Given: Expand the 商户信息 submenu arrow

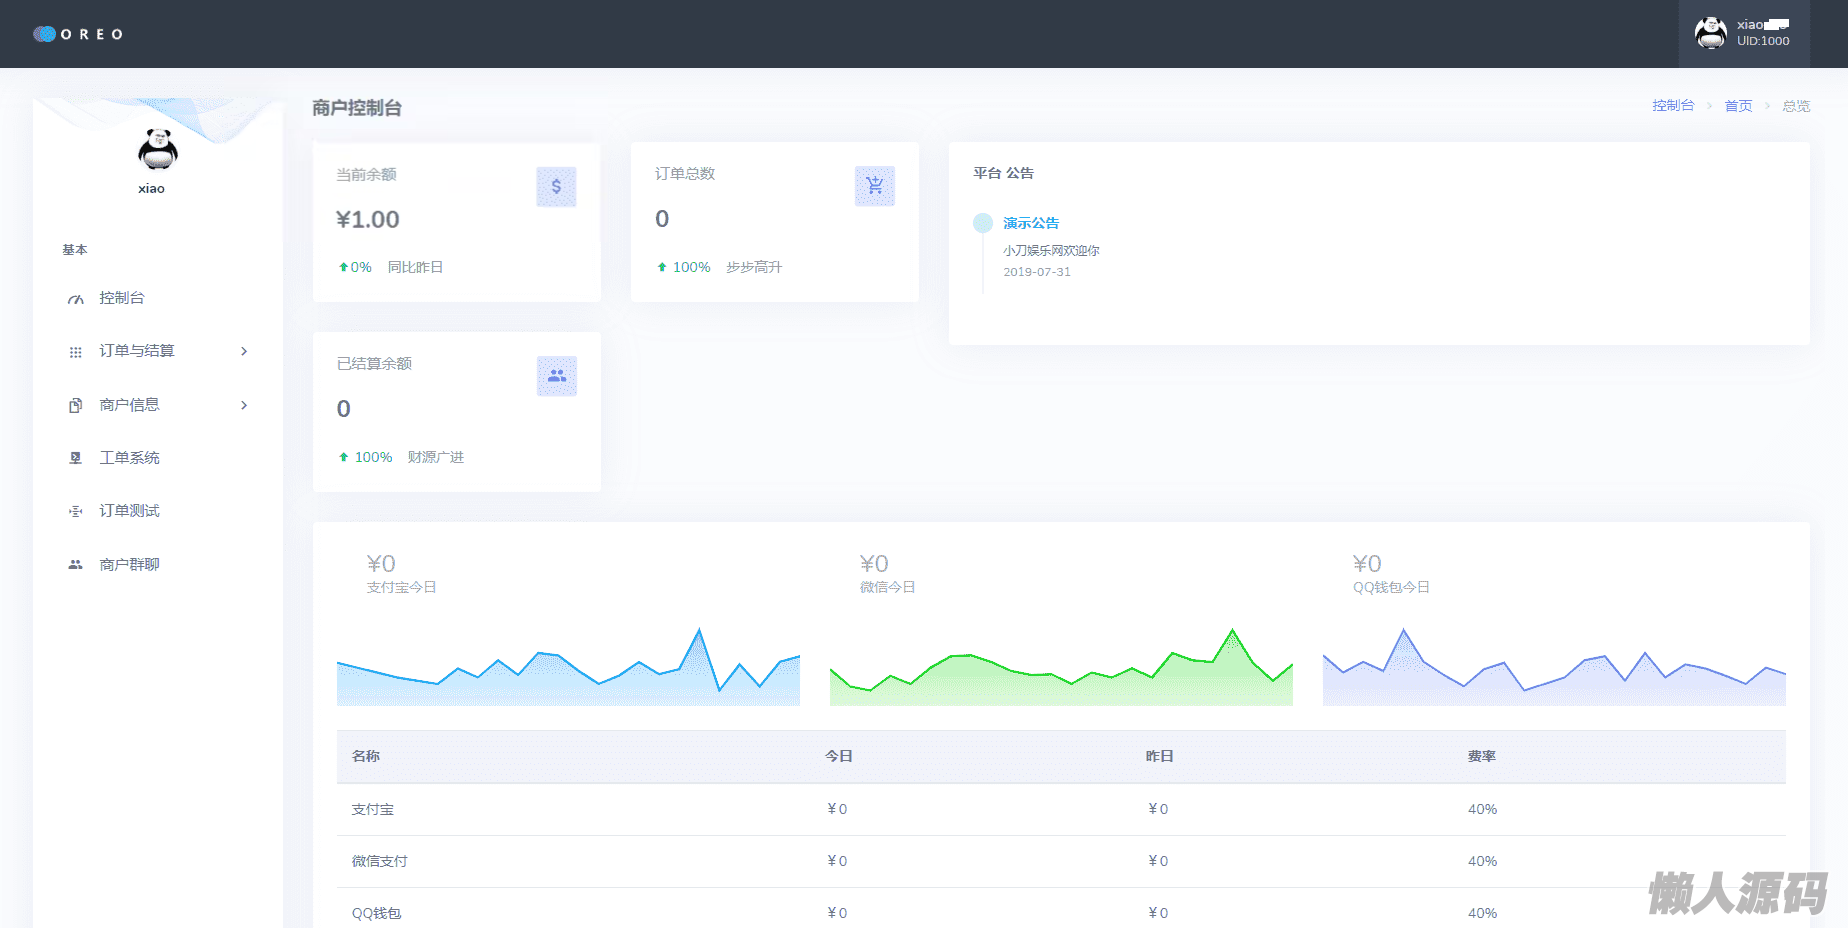Looking at the screenshot, I should [244, 405].
